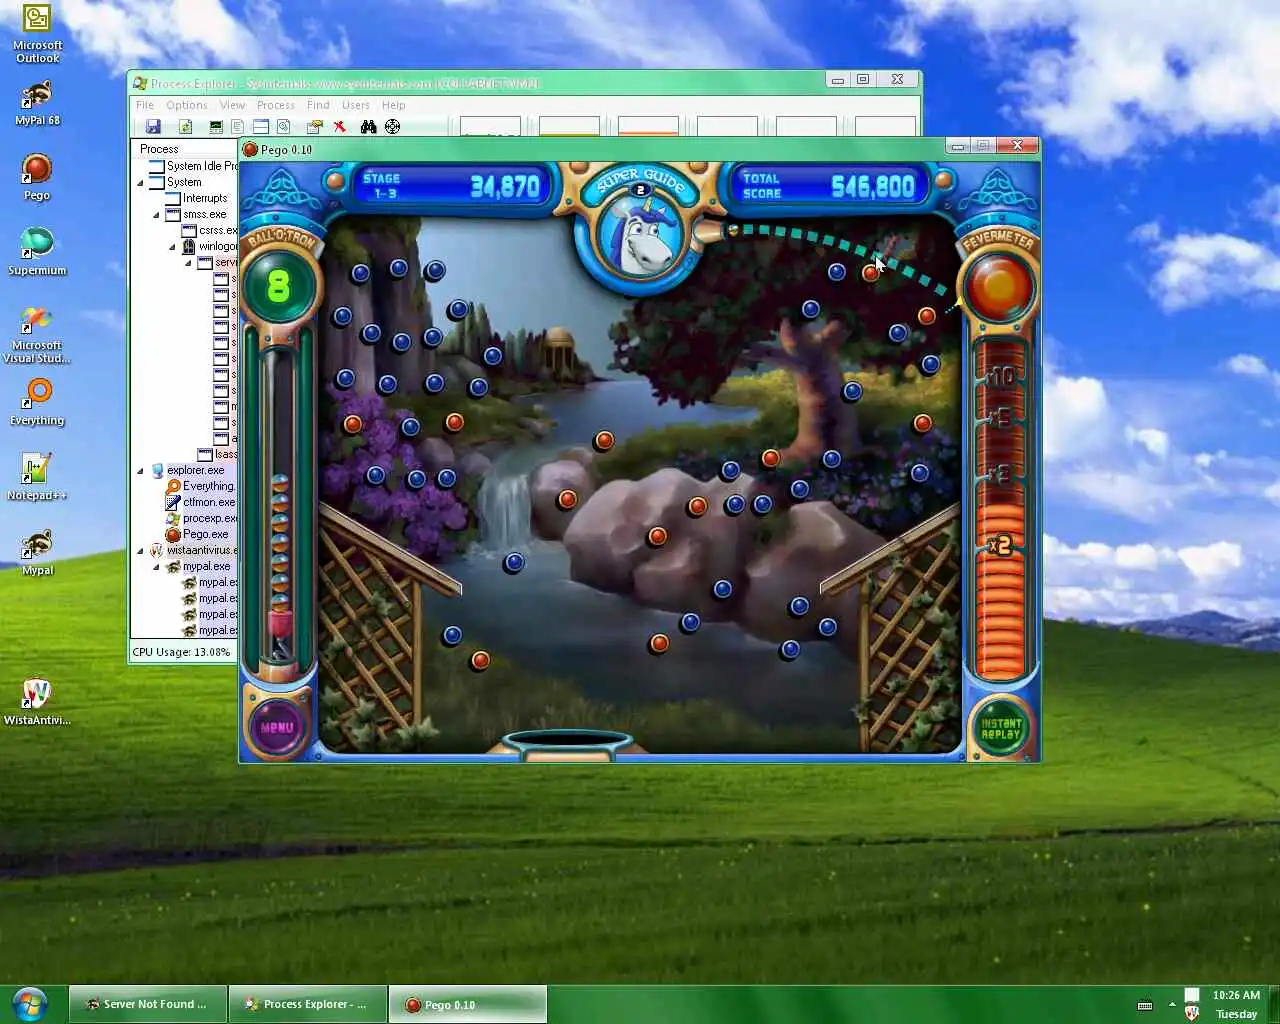Click red X Kill Process icon

[x=340, y=126]
